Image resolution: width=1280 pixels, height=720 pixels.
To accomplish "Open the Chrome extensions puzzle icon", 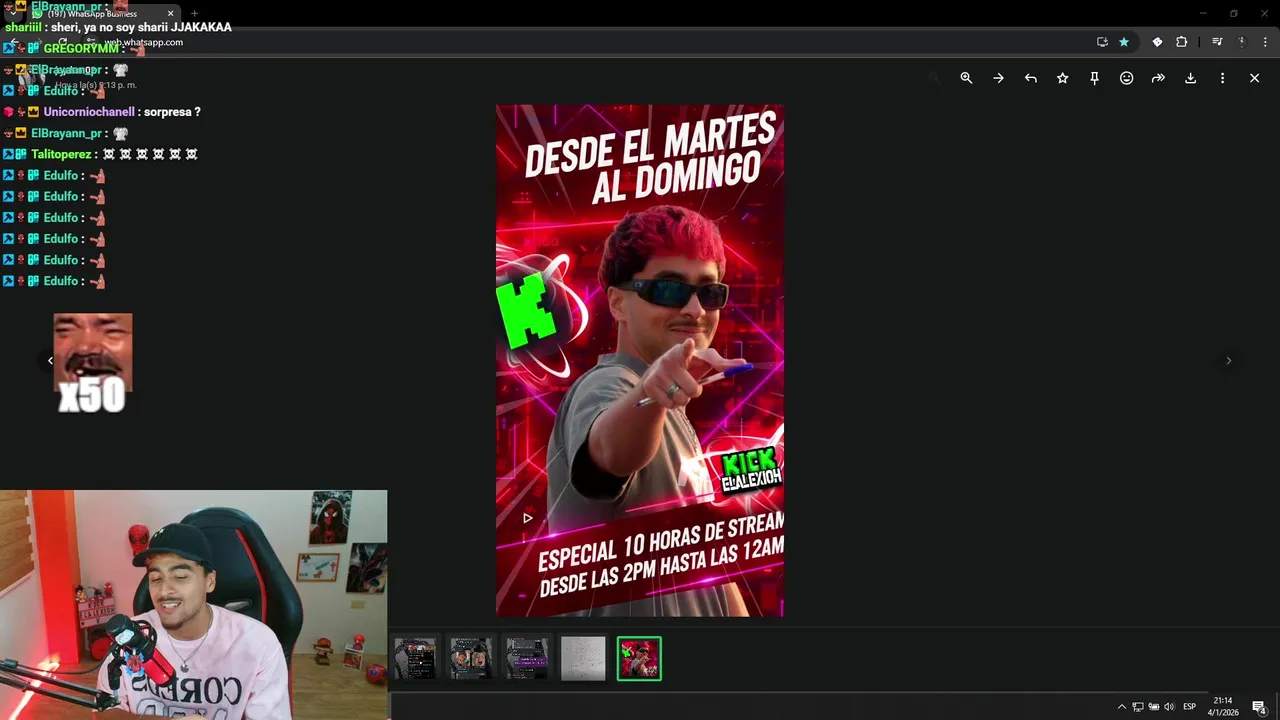I will pos(1181,42).
